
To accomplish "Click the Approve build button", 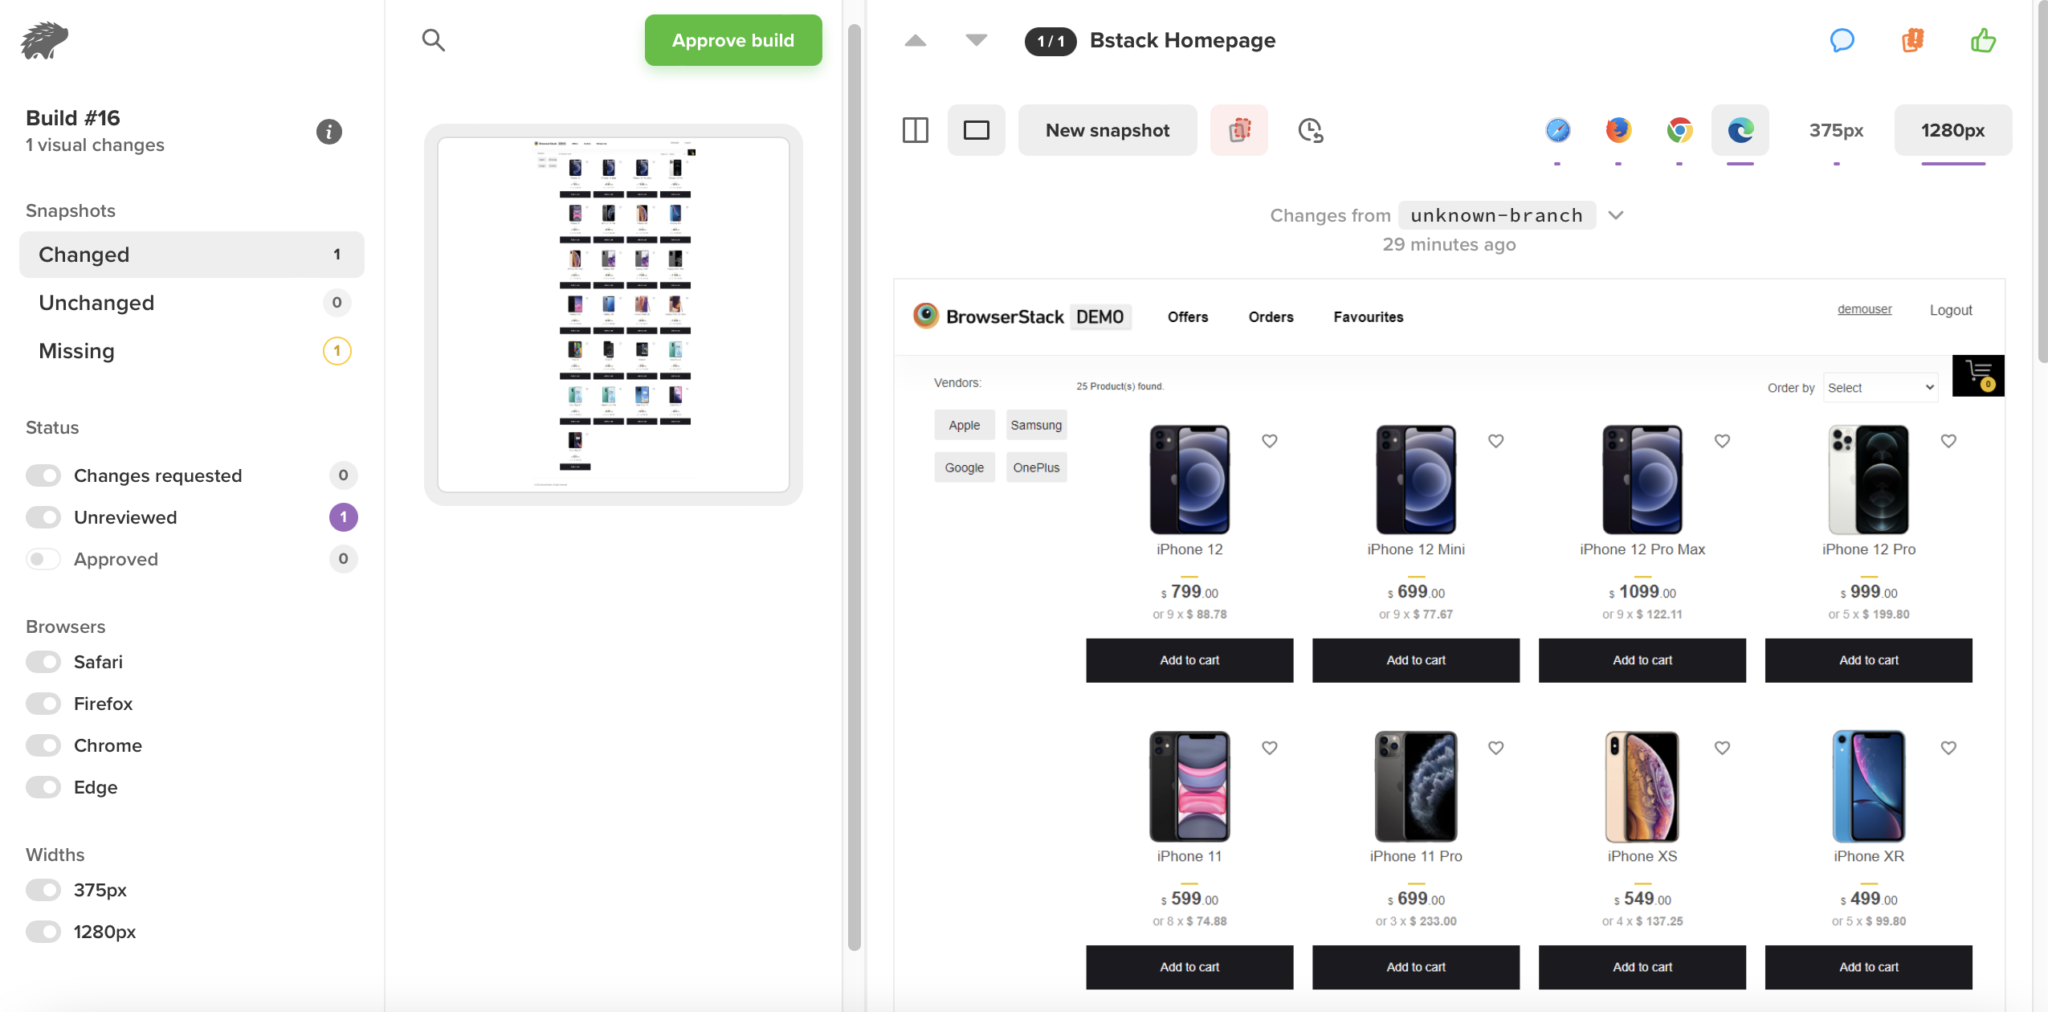I will click(733, 40).
